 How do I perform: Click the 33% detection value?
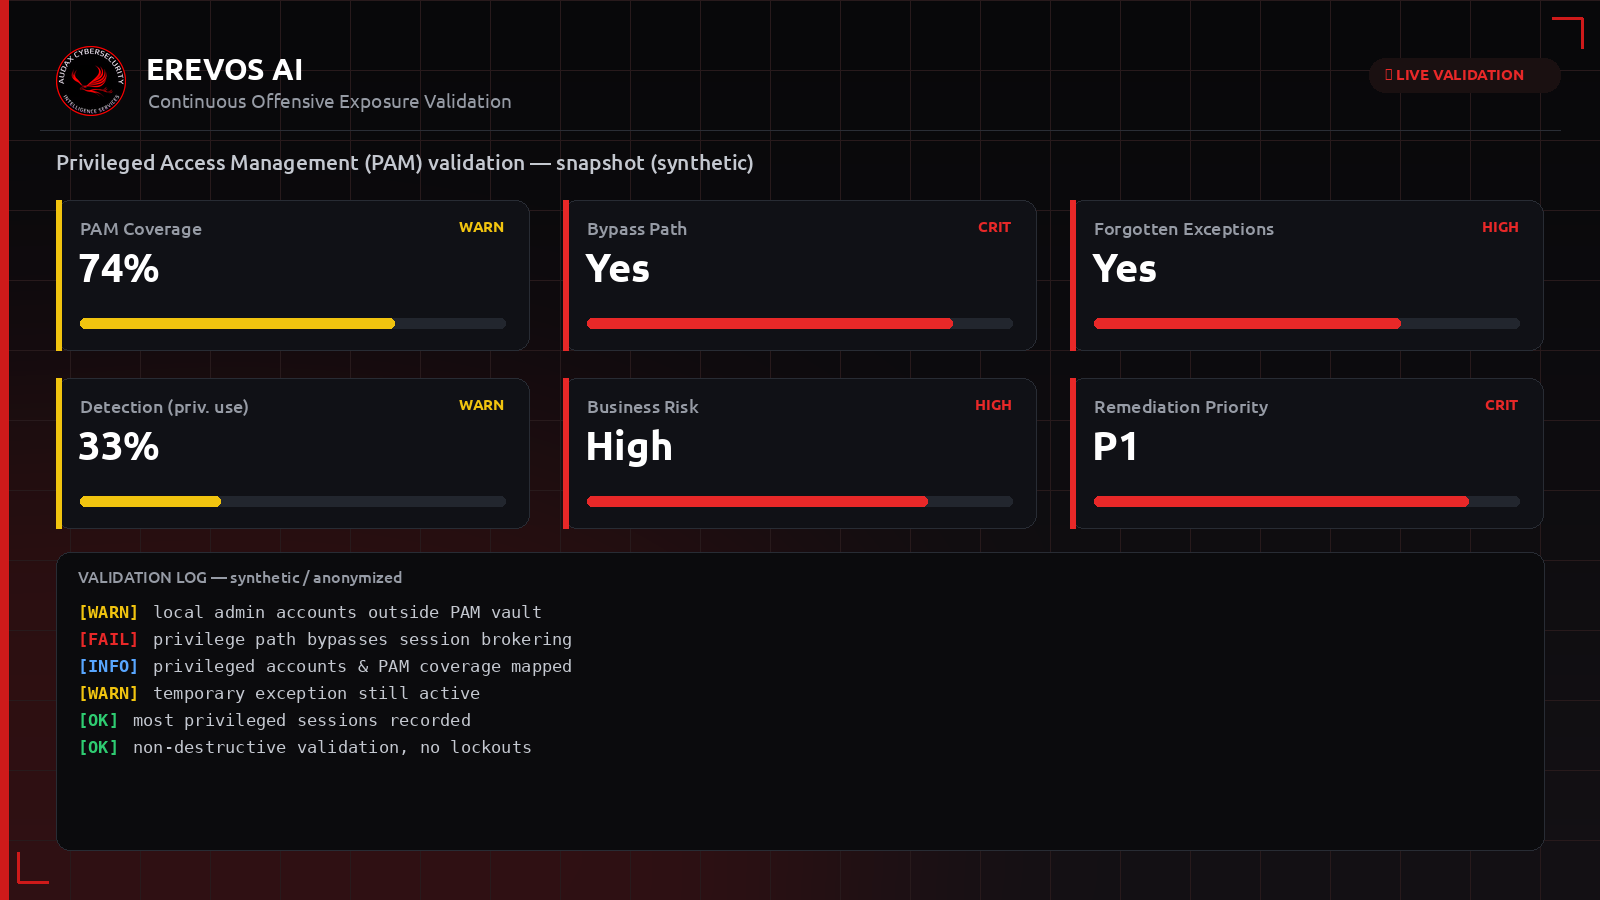[x=119, y=447]
